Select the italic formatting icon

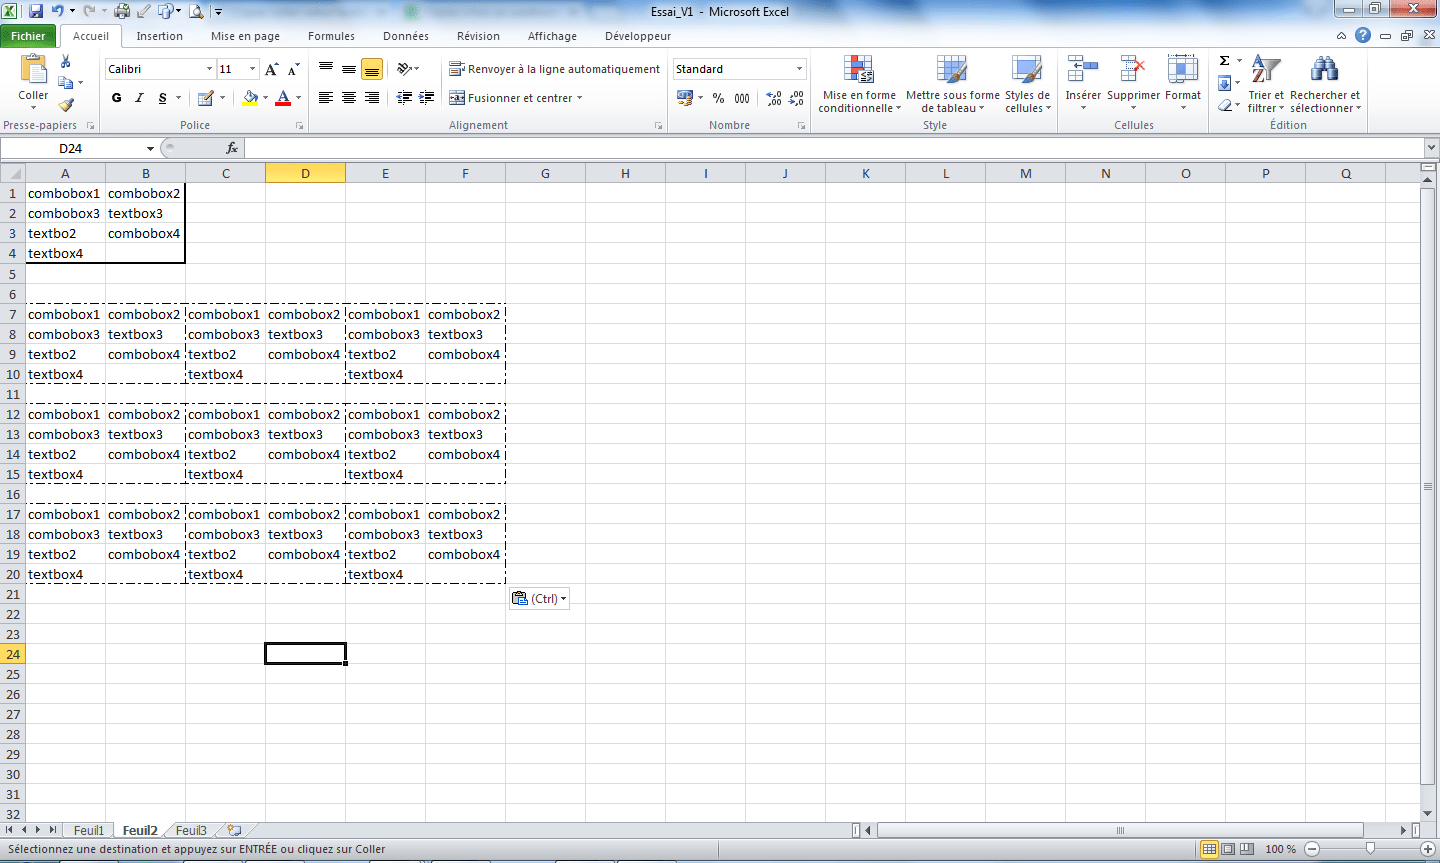point(137,98)
